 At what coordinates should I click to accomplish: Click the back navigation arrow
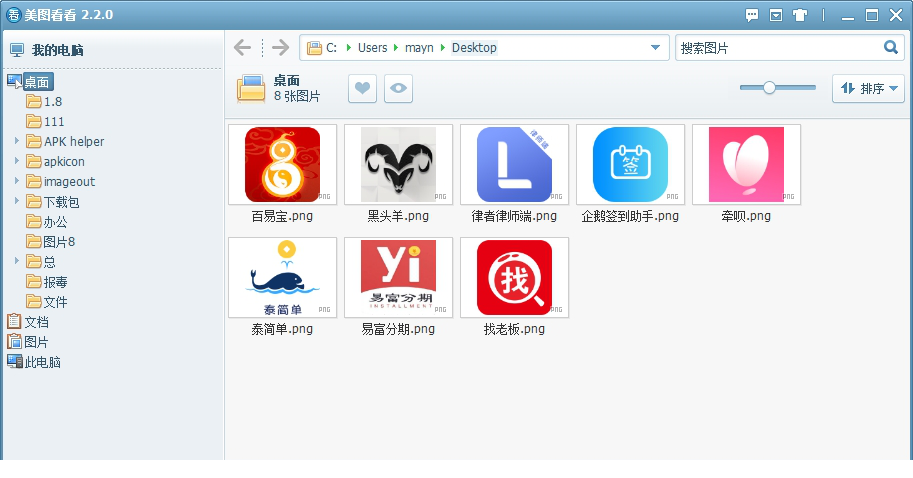[242, 48]
